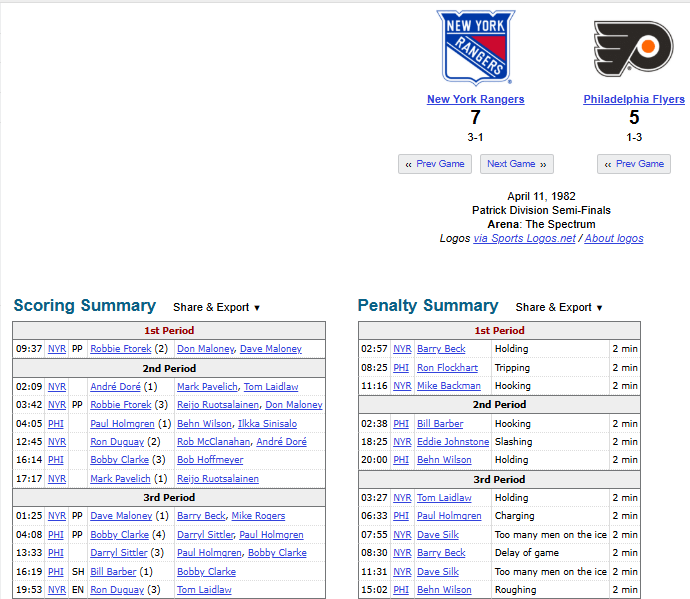
Task: Open Bobby Clarke assist link at 16:19
Action: [206, 572]
